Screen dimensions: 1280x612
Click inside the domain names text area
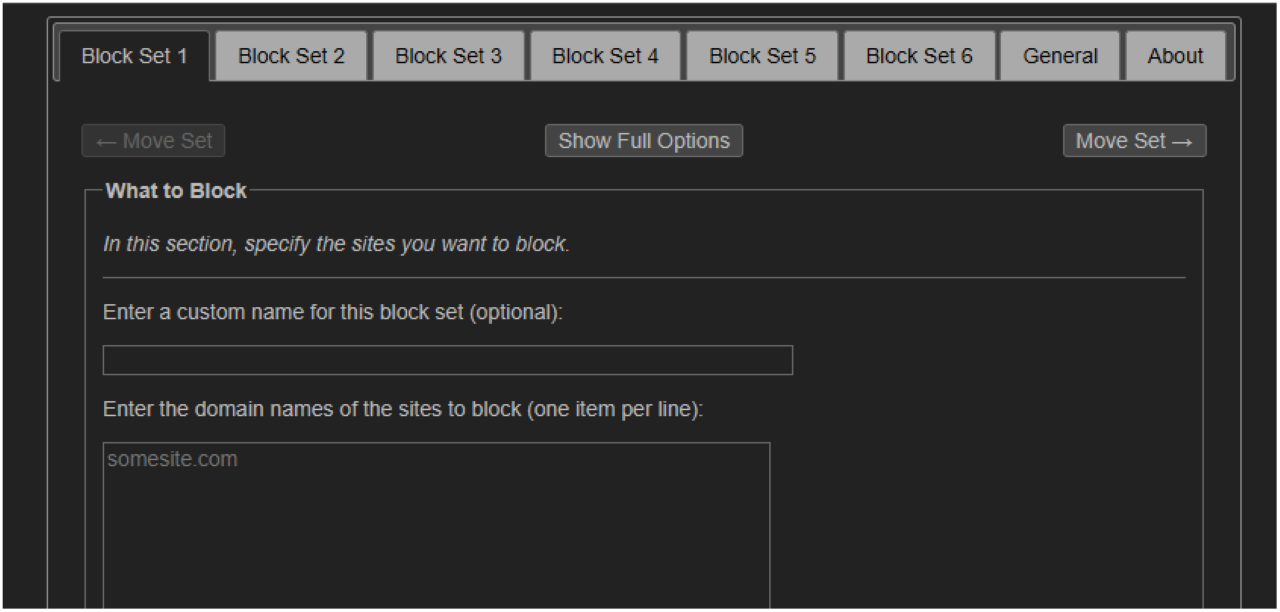click(x=436, y=530)
